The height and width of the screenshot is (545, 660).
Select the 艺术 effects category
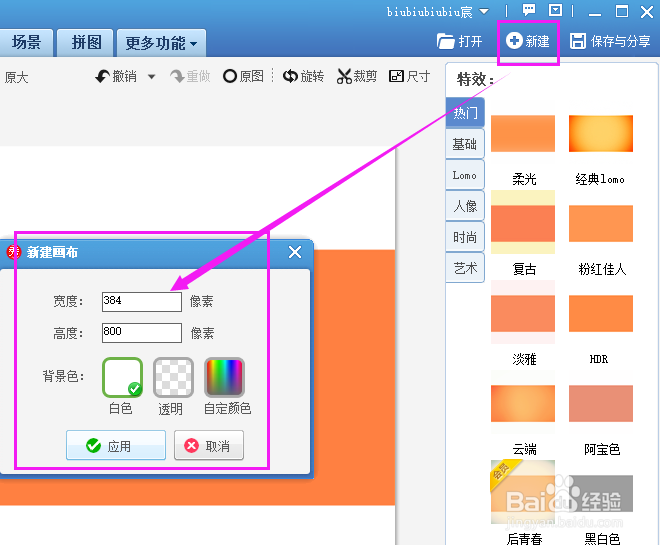click(x=465, y=268)
